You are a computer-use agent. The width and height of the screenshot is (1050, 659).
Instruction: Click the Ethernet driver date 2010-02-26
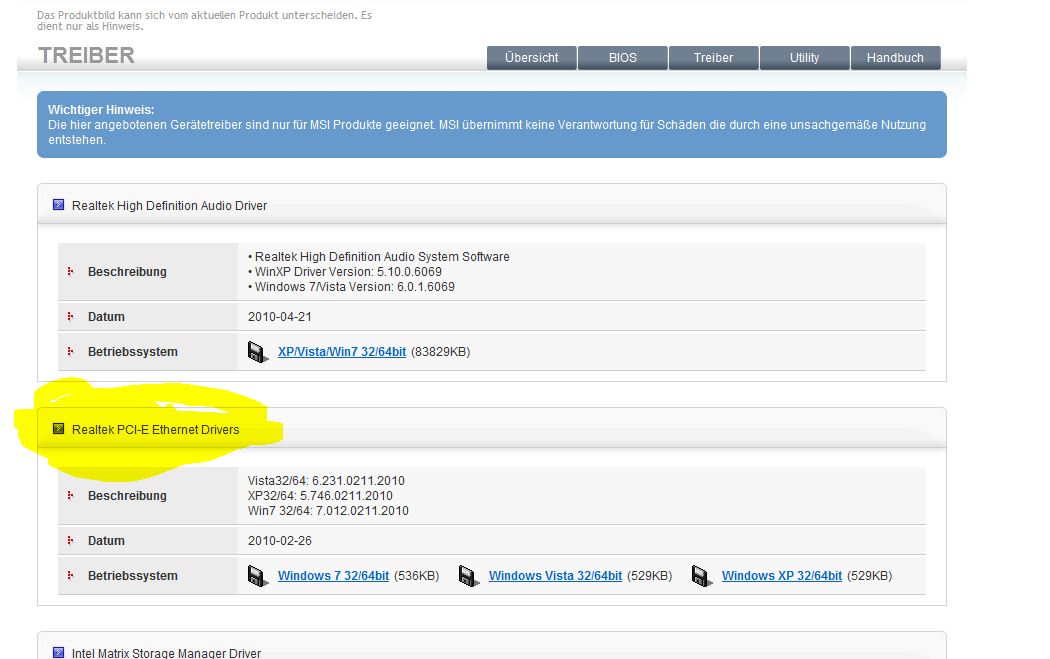point(279,540)
